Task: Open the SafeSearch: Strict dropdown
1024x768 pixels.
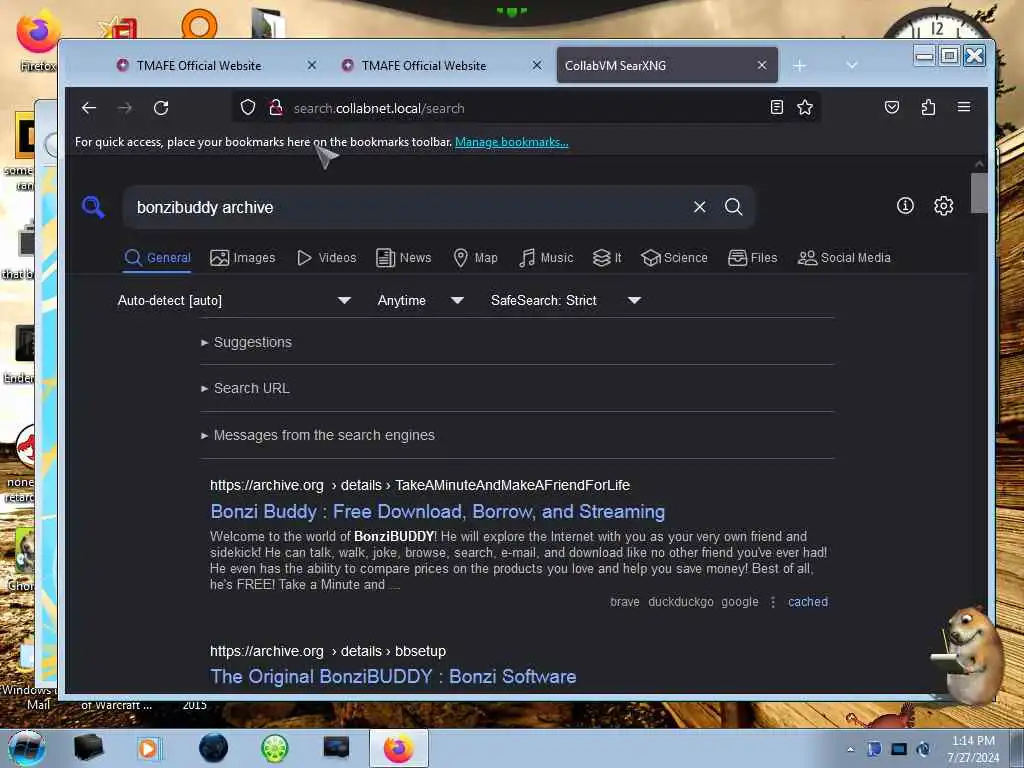Action: [x=566, y=300]
